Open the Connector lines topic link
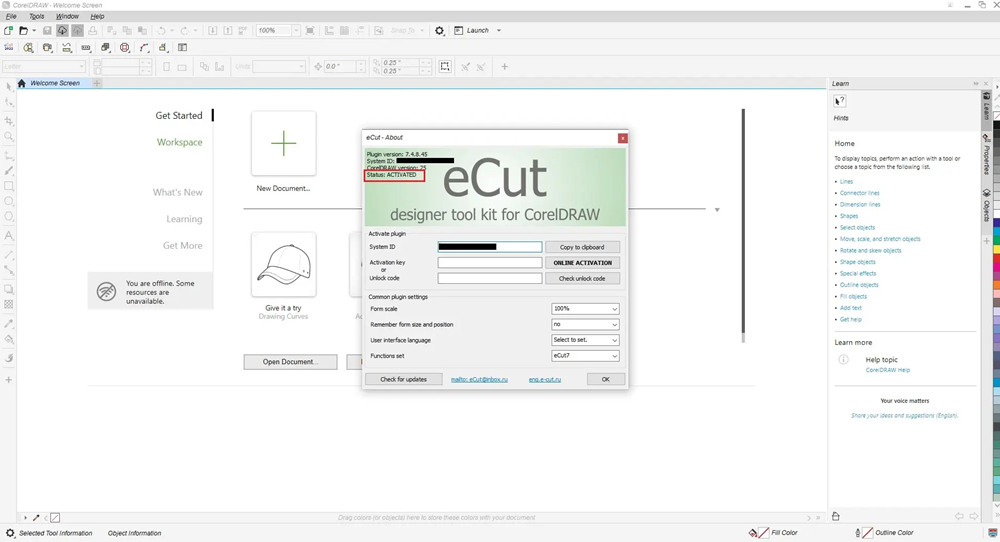1000x542 pixels. (x=859, y=193)
